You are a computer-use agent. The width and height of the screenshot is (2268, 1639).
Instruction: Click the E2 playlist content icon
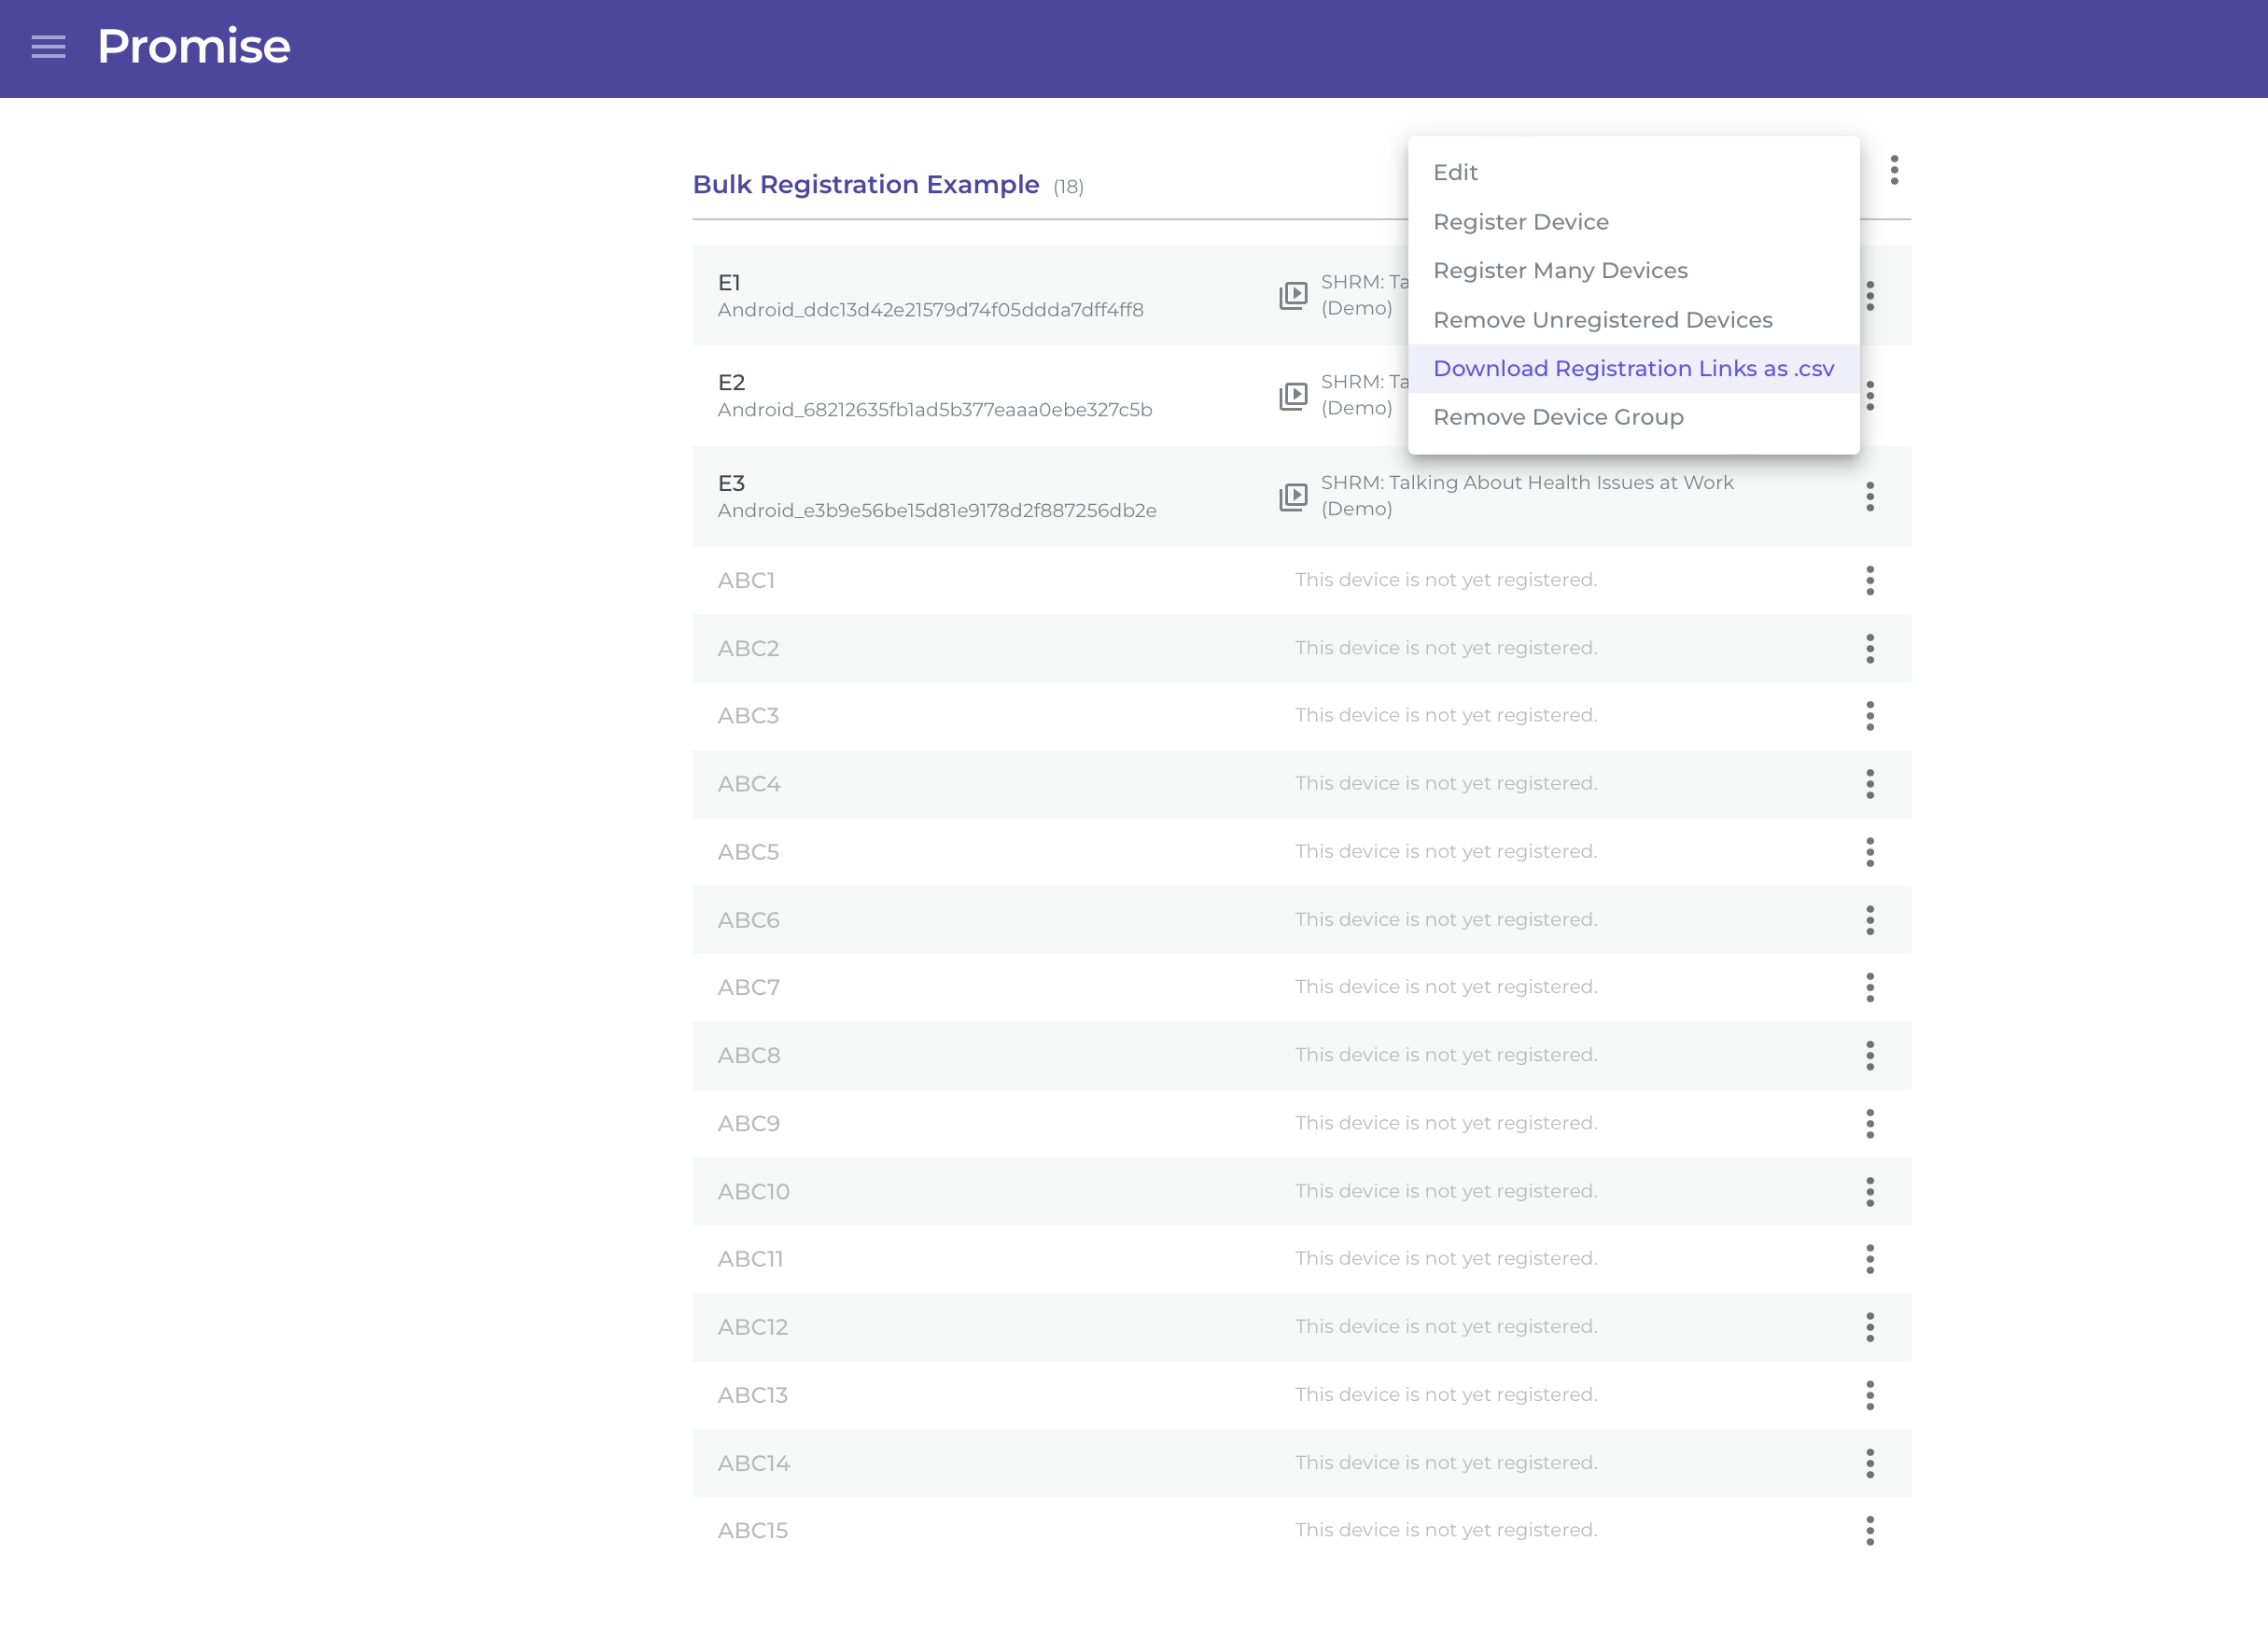(1293, 396)
